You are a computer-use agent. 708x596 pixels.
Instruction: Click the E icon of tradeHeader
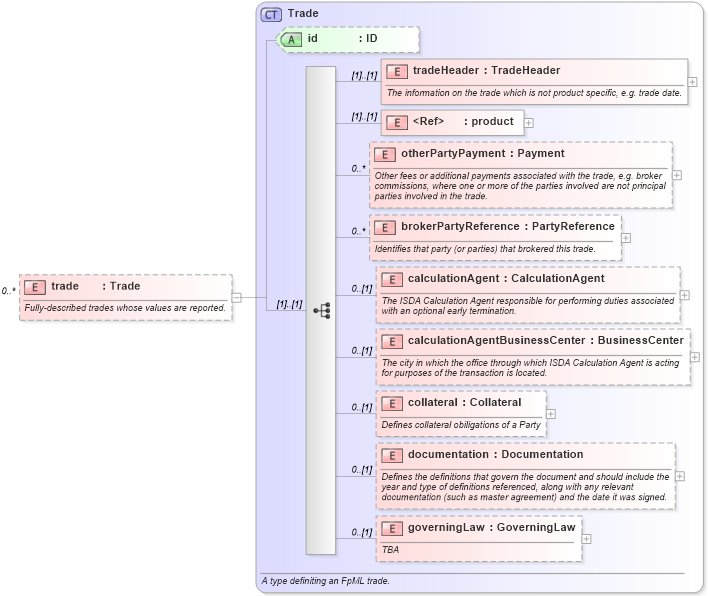coord(396,71)
